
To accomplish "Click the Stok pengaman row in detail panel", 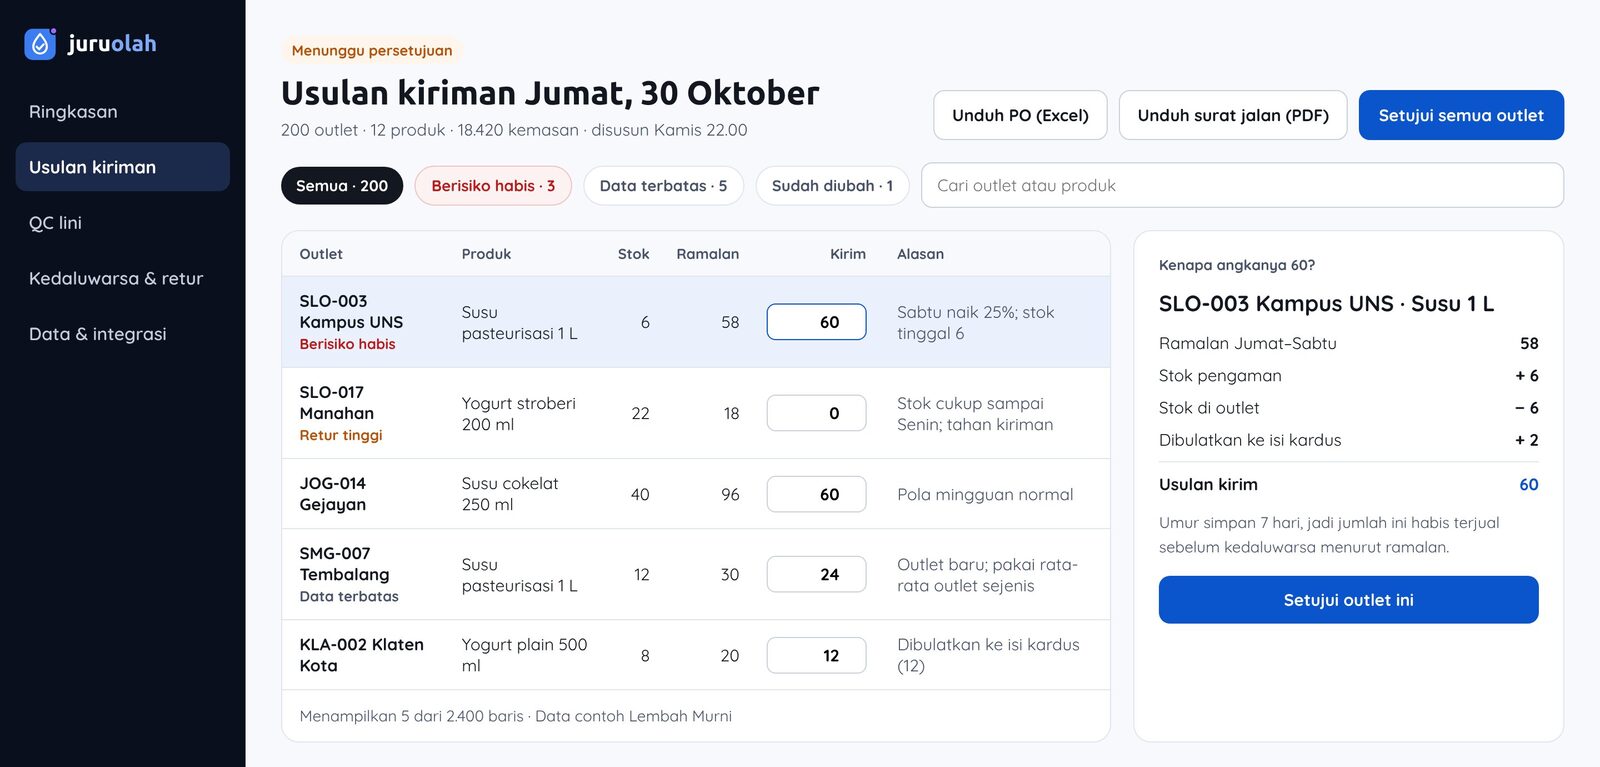I will tap(1348, 375).
